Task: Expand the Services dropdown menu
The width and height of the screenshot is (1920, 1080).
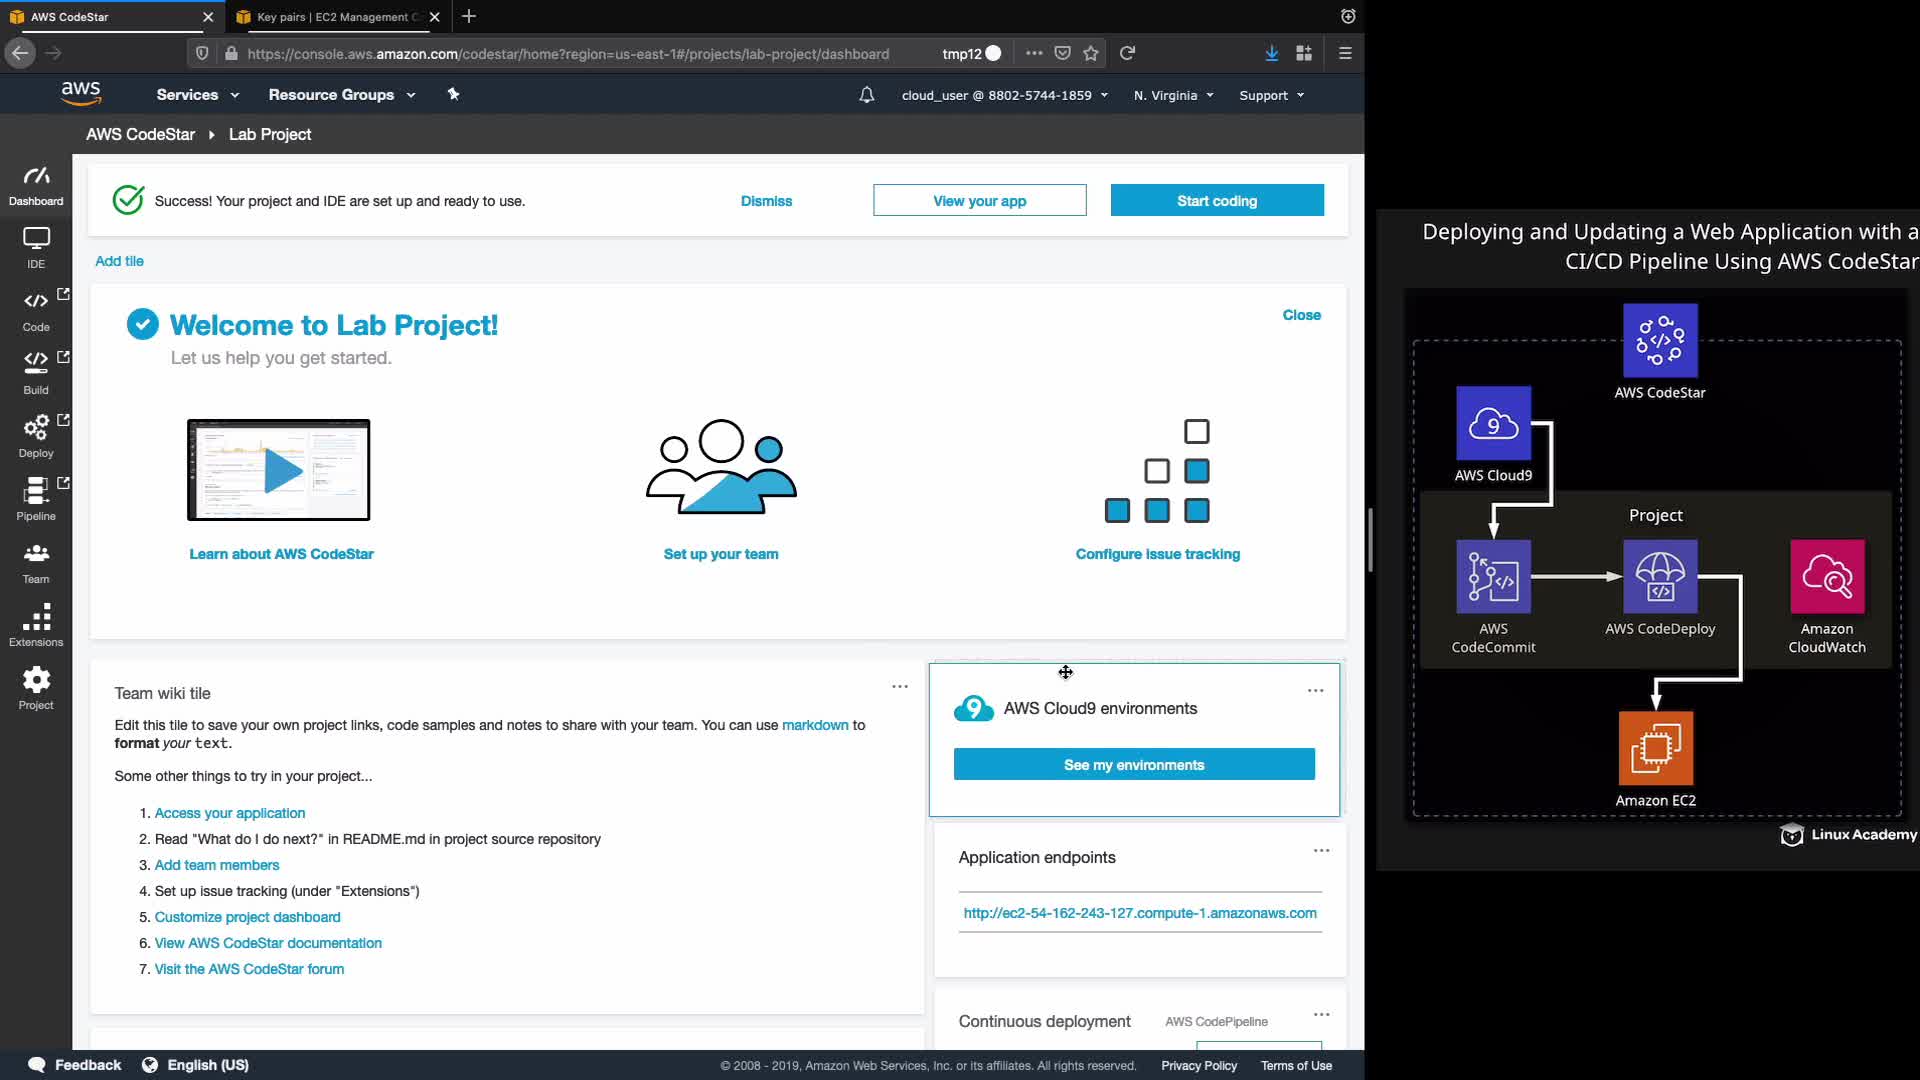Action: click(x=197, y=95)
